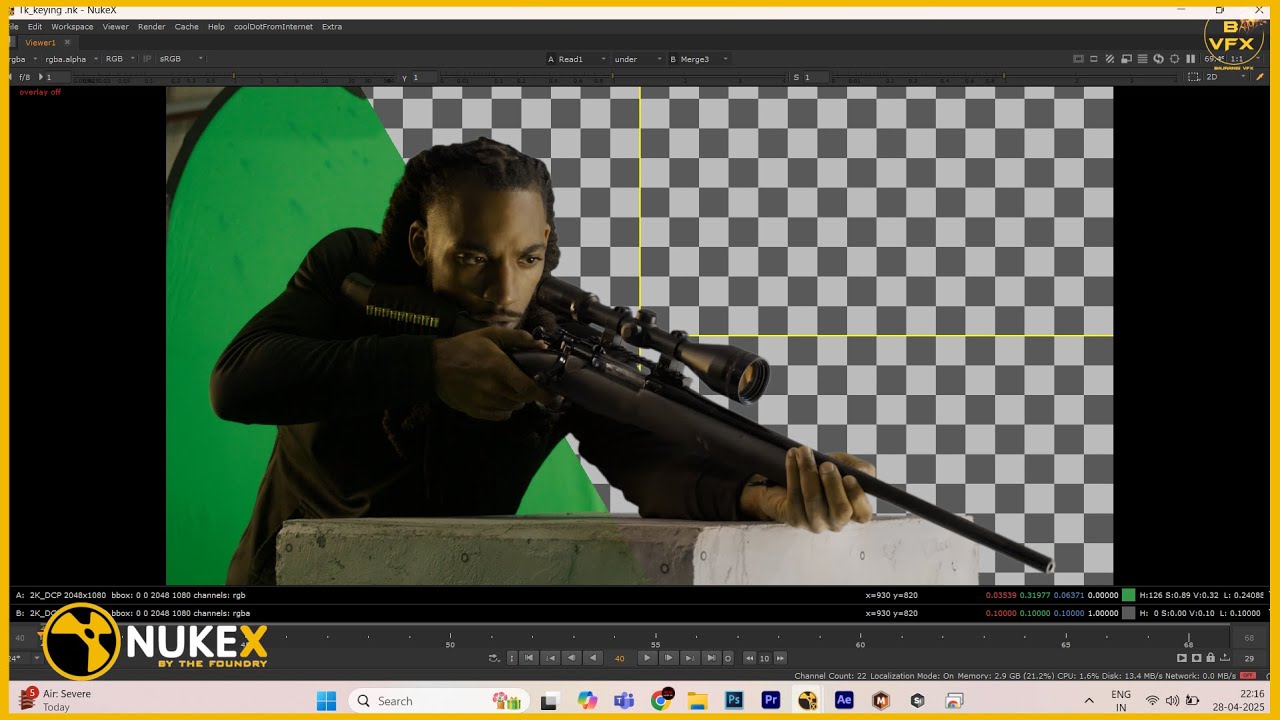The height and width of the screenshot is (720, 1280).
Task: Skip forward by increment button
Action: tap(780, 658)
